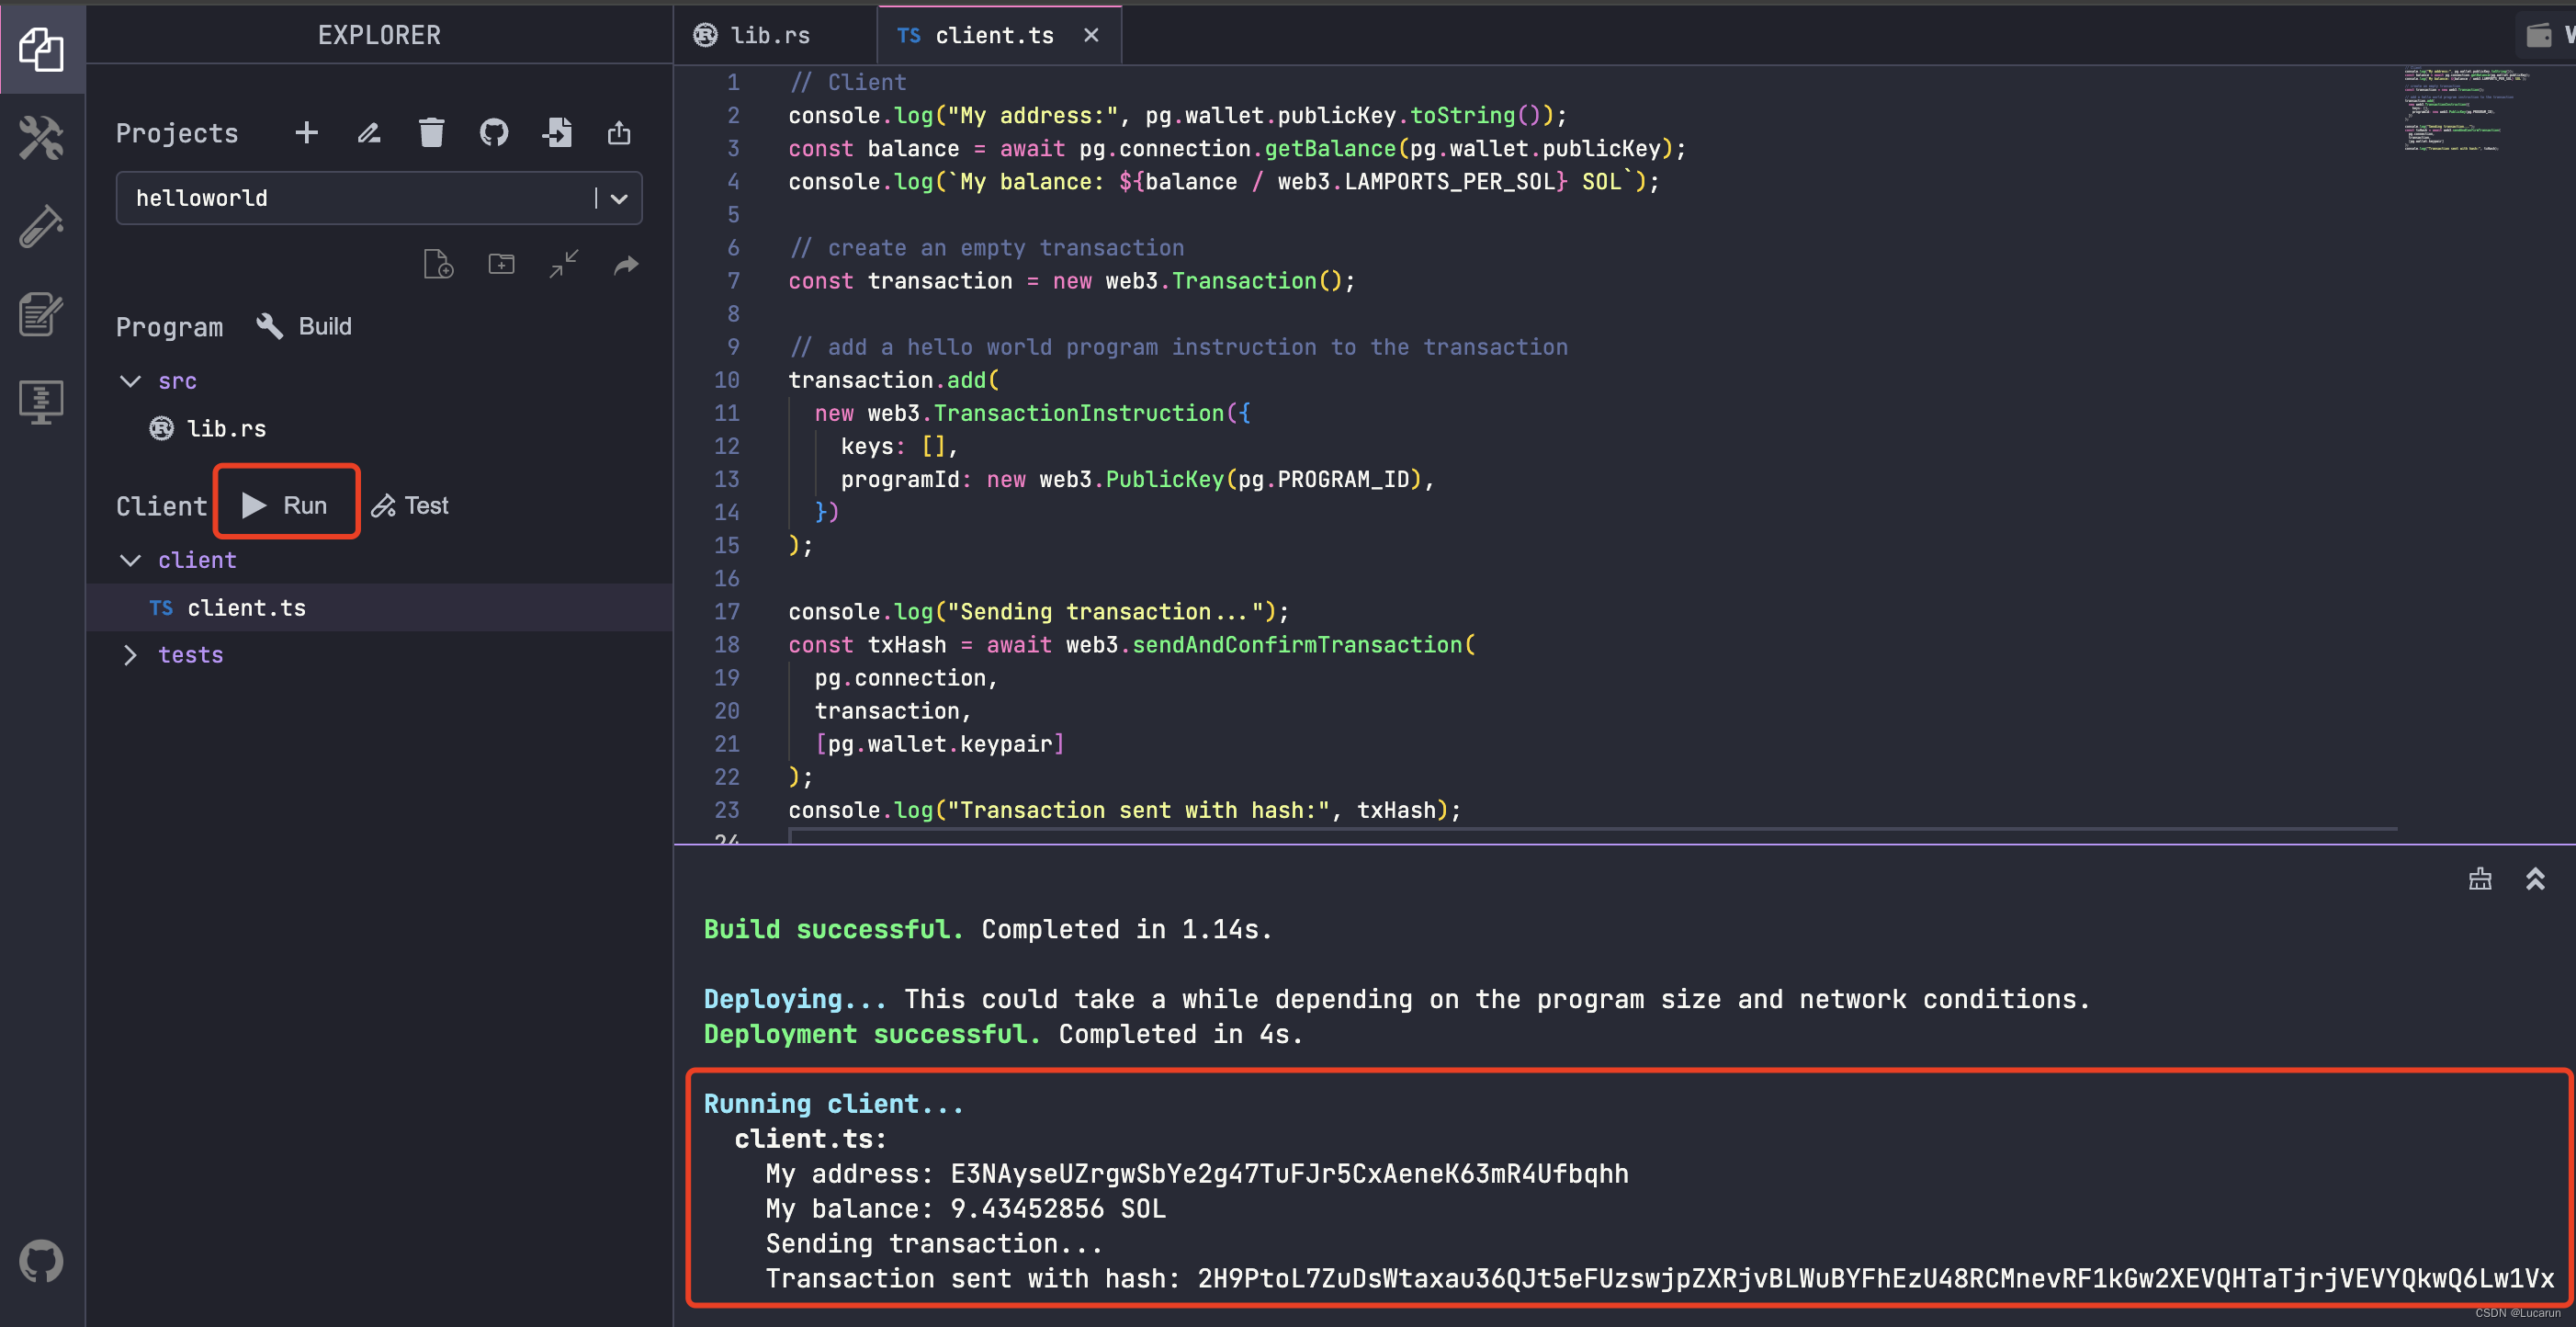Screen dimensions: 2576x1327
Task: Toggle terminal maximize double-chevron
Action: click(x=2535, y=879)
